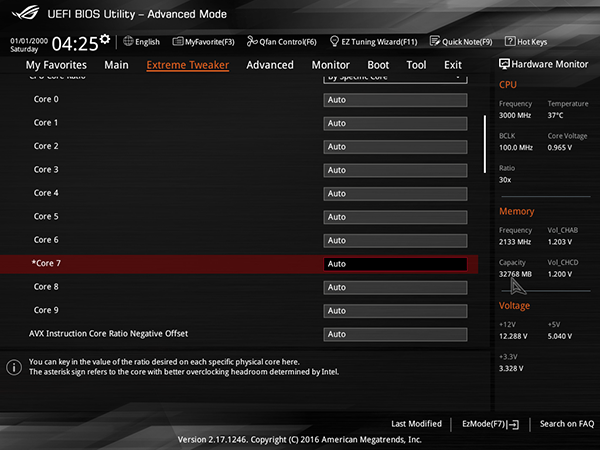The width and height of the screenshot is (600, 450).
Task: Click the Core 6 ratio field
Action: click(395, 241)
